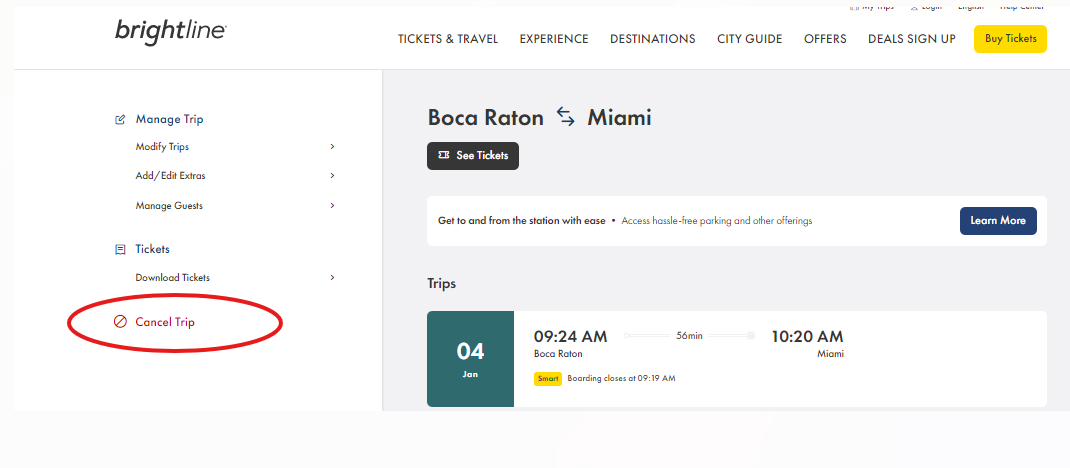Click the ticket icon in See Tickets button
The width and height of the screenshot is (1070, 468).
(x=444, y=156)
